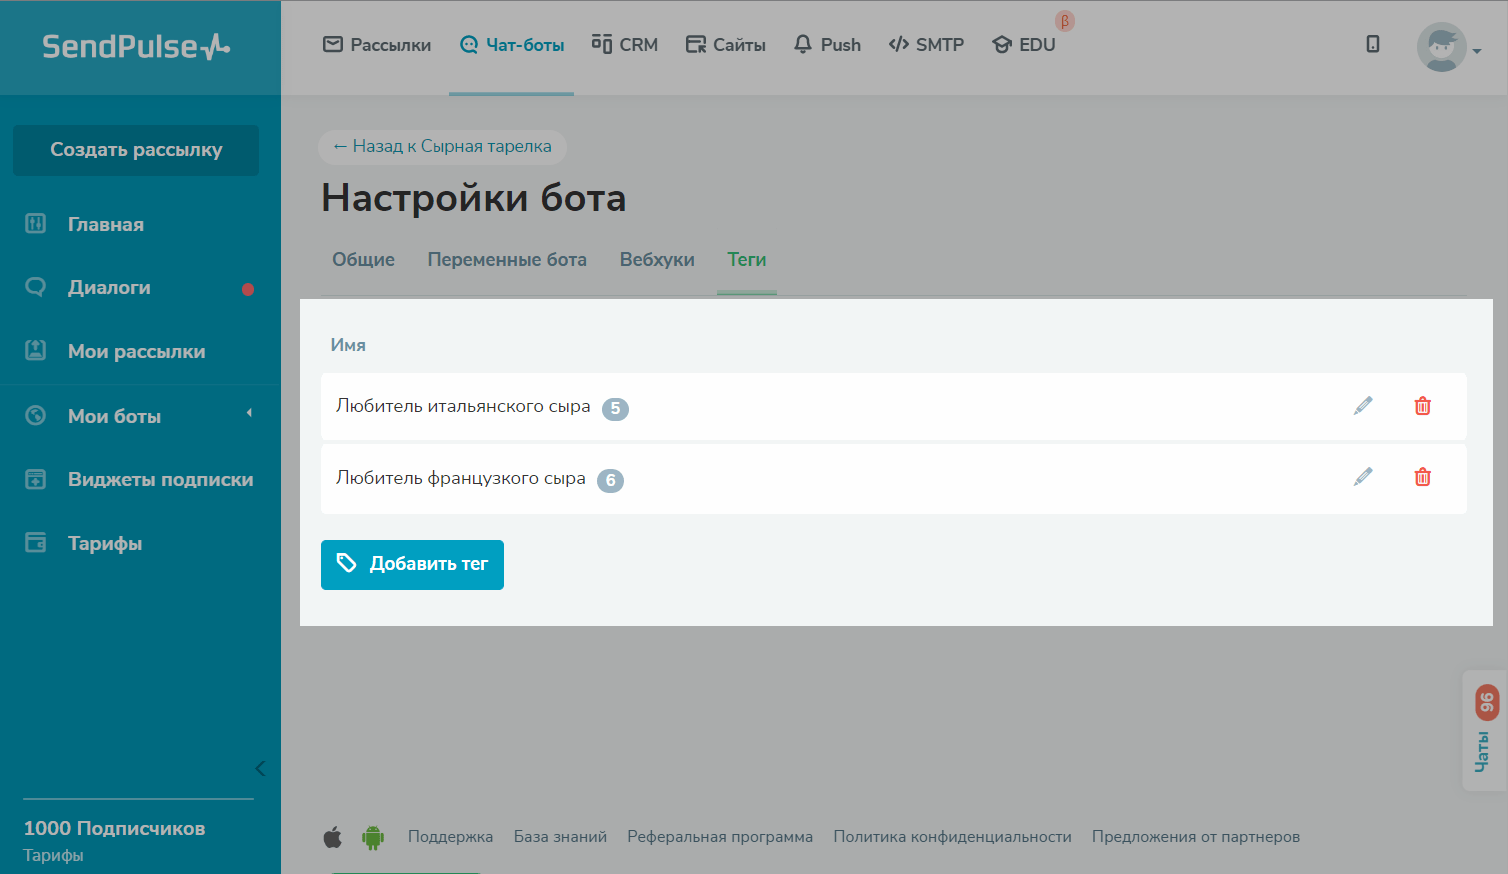Open the mobile device icon in header
The image size is (1508, 874).
point(1373,44)
